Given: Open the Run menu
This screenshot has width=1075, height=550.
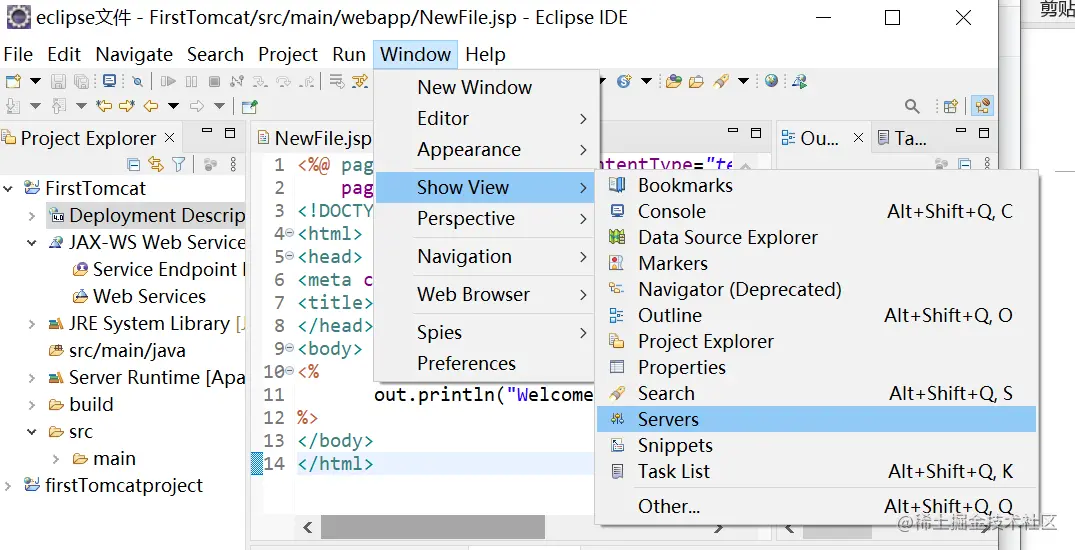Looking at the screenshot, I should coord(349,54).
